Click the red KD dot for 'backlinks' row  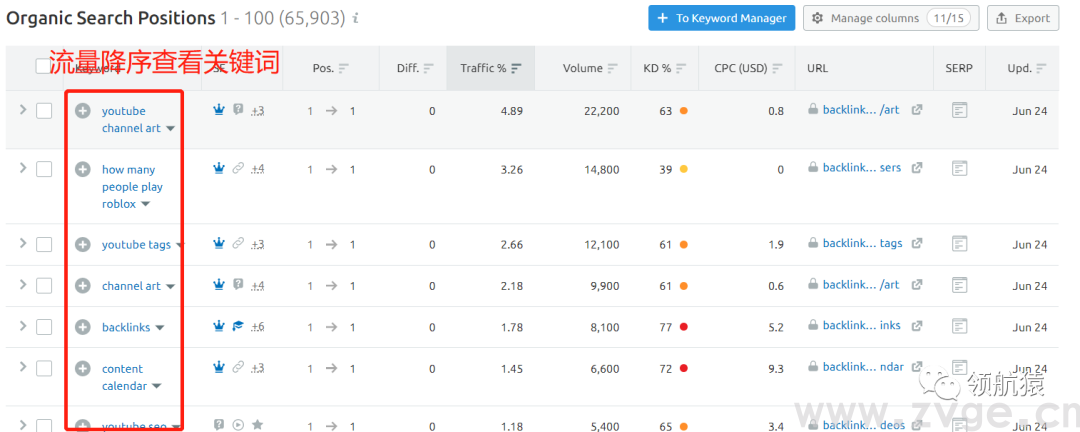coord(684,327)
